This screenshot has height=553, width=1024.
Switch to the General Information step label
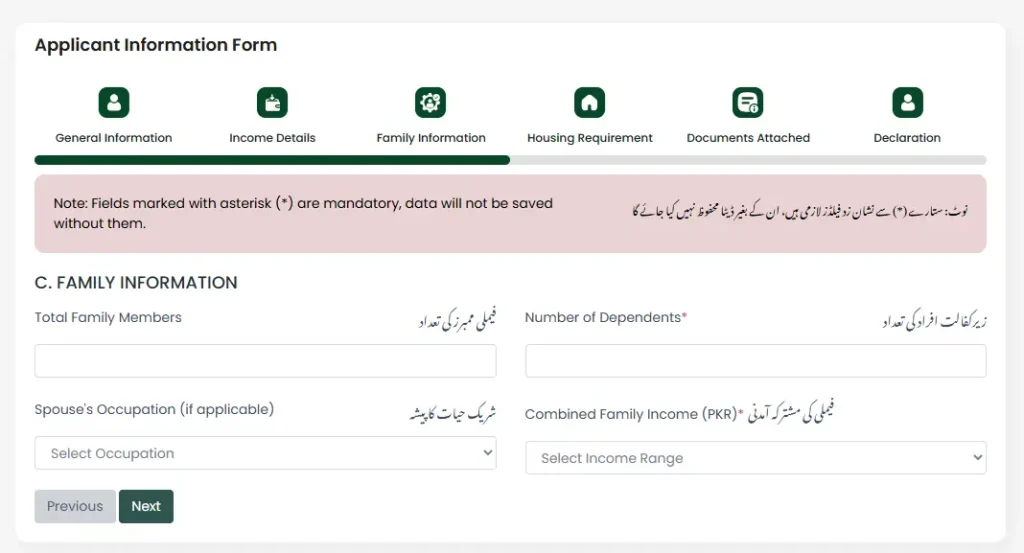click(114, 138)
